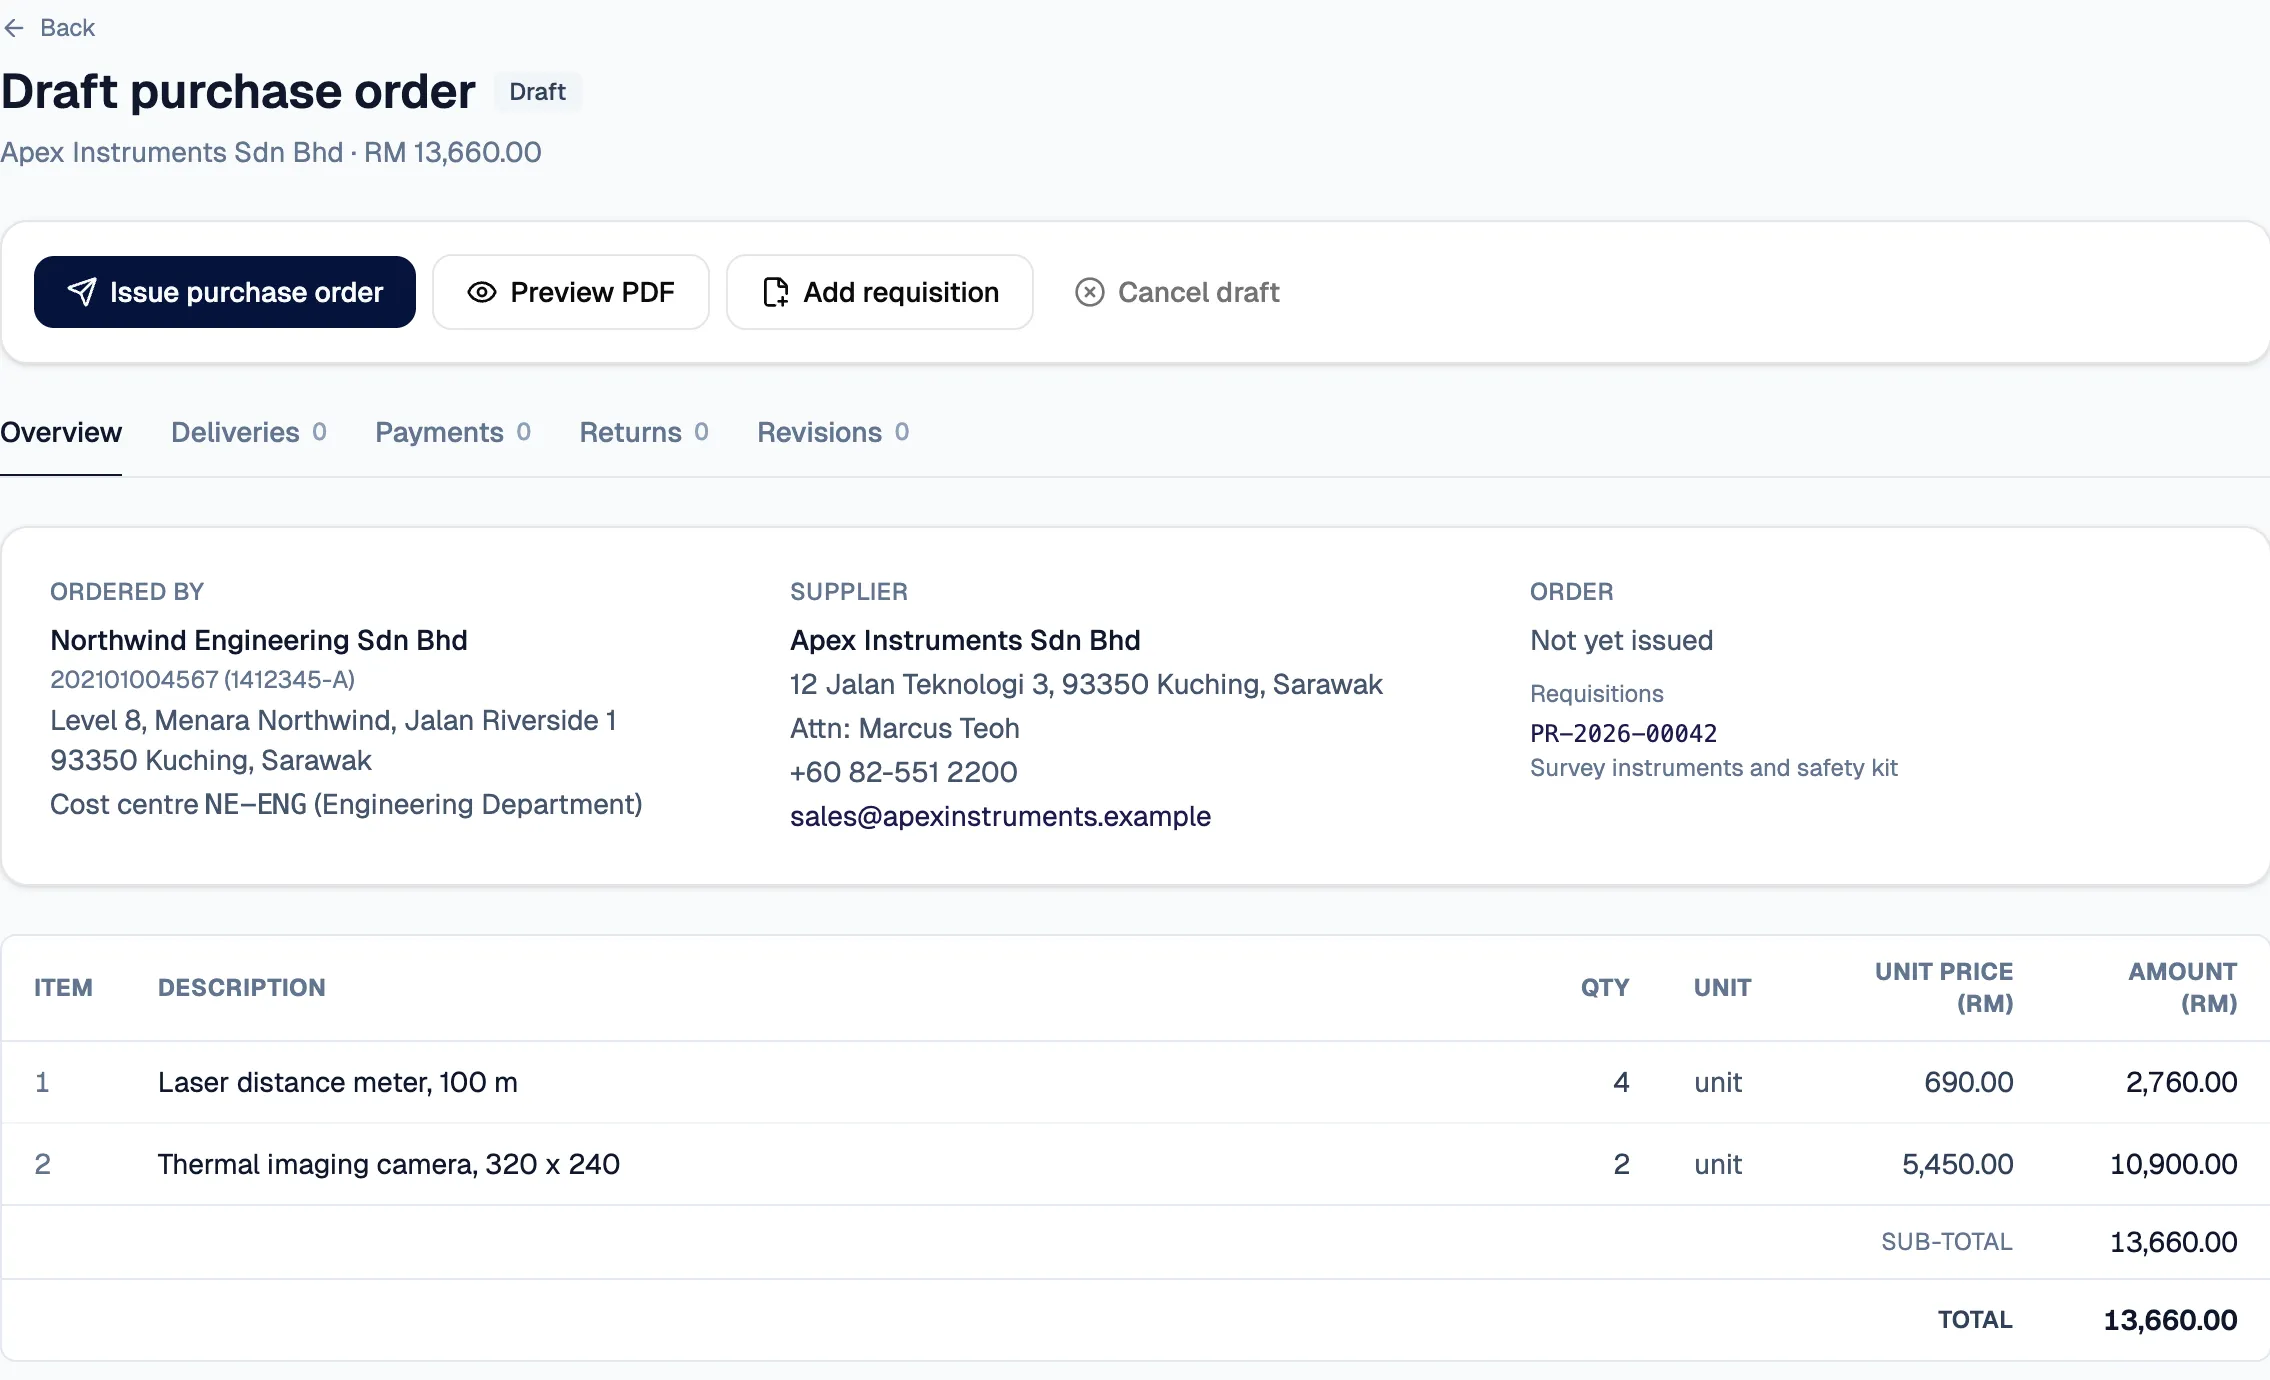Click the supplier phone +60 82-551 2200
This screenshot has height=1380, width=2270.
tap(903, 772)
